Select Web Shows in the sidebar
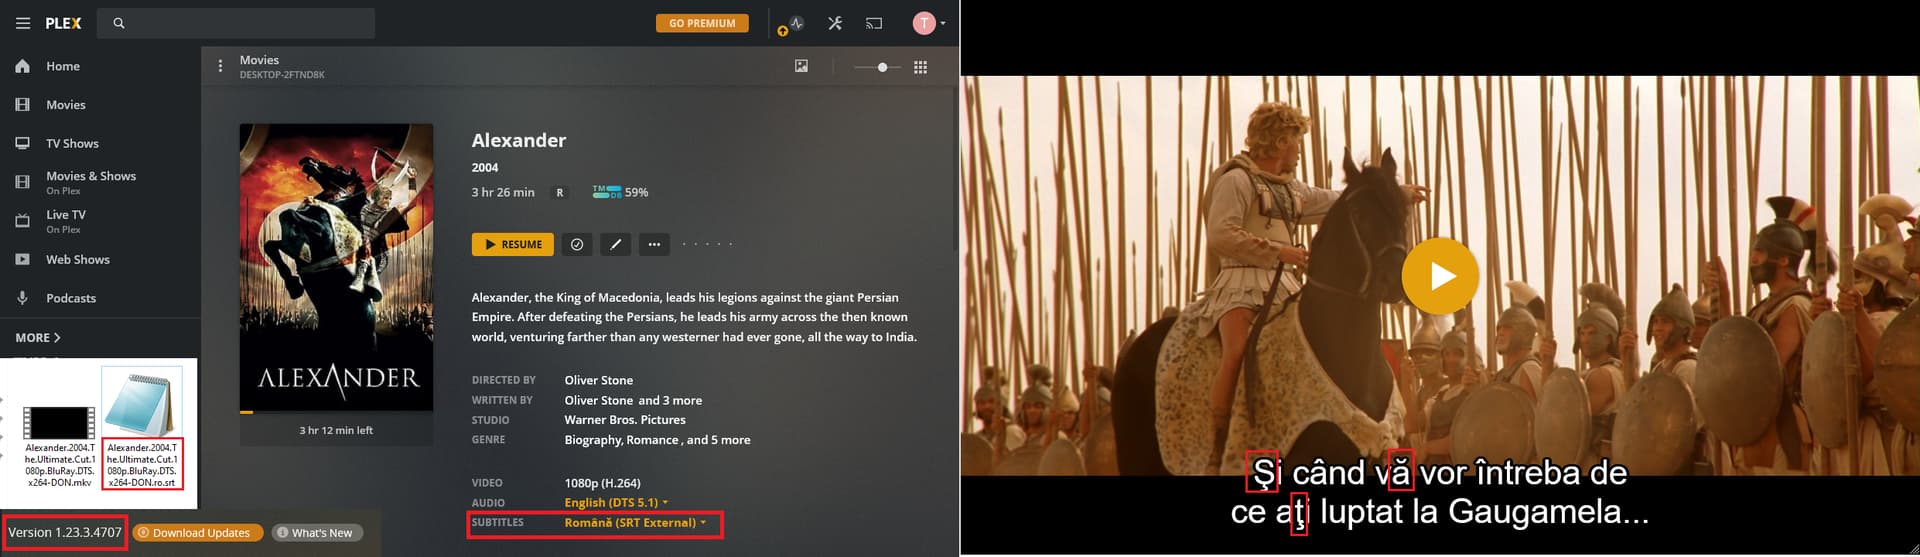The image size is (1920, 557). [78, 259]
